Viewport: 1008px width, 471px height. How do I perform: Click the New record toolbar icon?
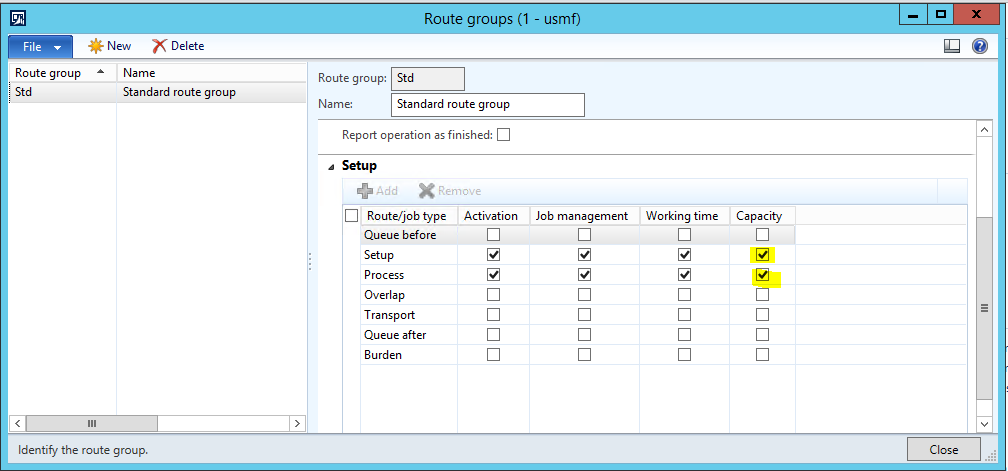[97, 46]
